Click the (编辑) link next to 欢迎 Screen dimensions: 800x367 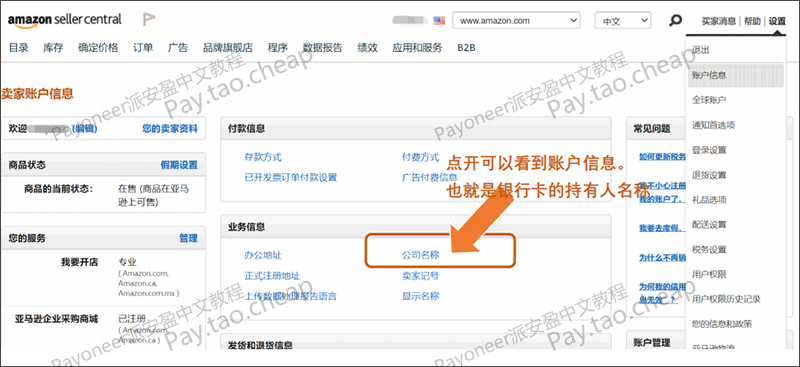click(x=84, y=129)
